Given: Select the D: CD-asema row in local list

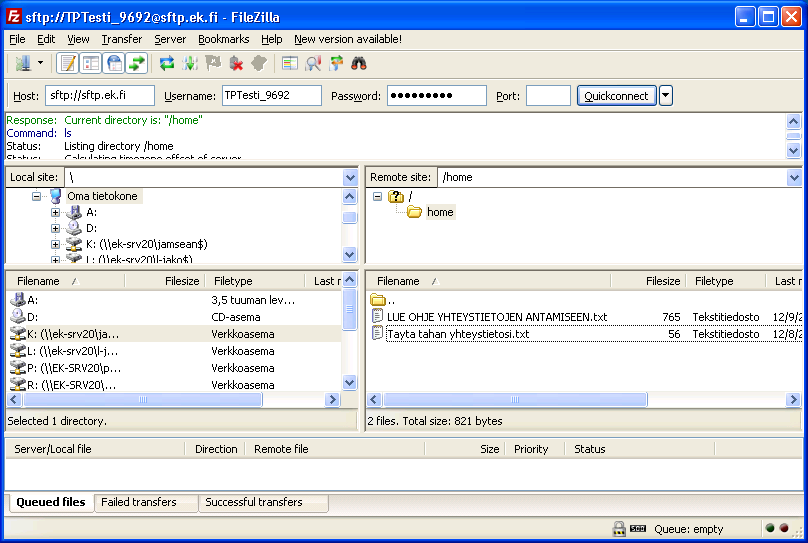Looking at the screenshot, I should 174,317.
